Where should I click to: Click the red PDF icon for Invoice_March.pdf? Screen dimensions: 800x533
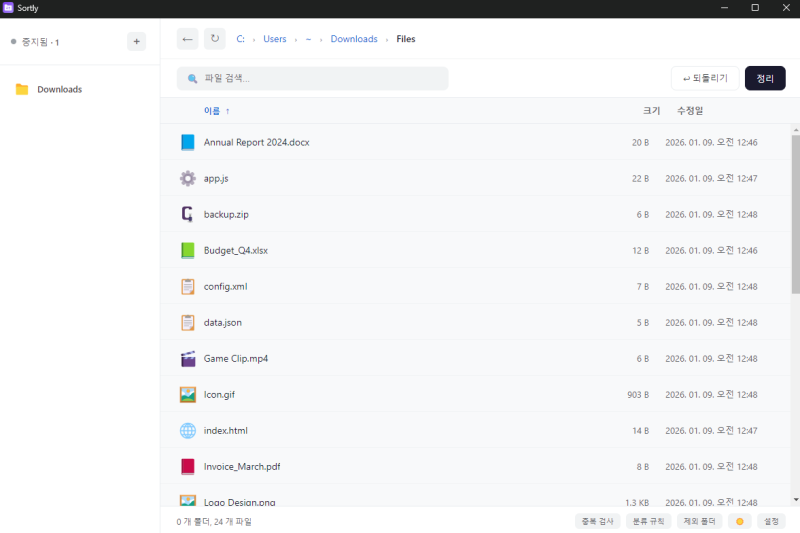click(x=188, y=467)
